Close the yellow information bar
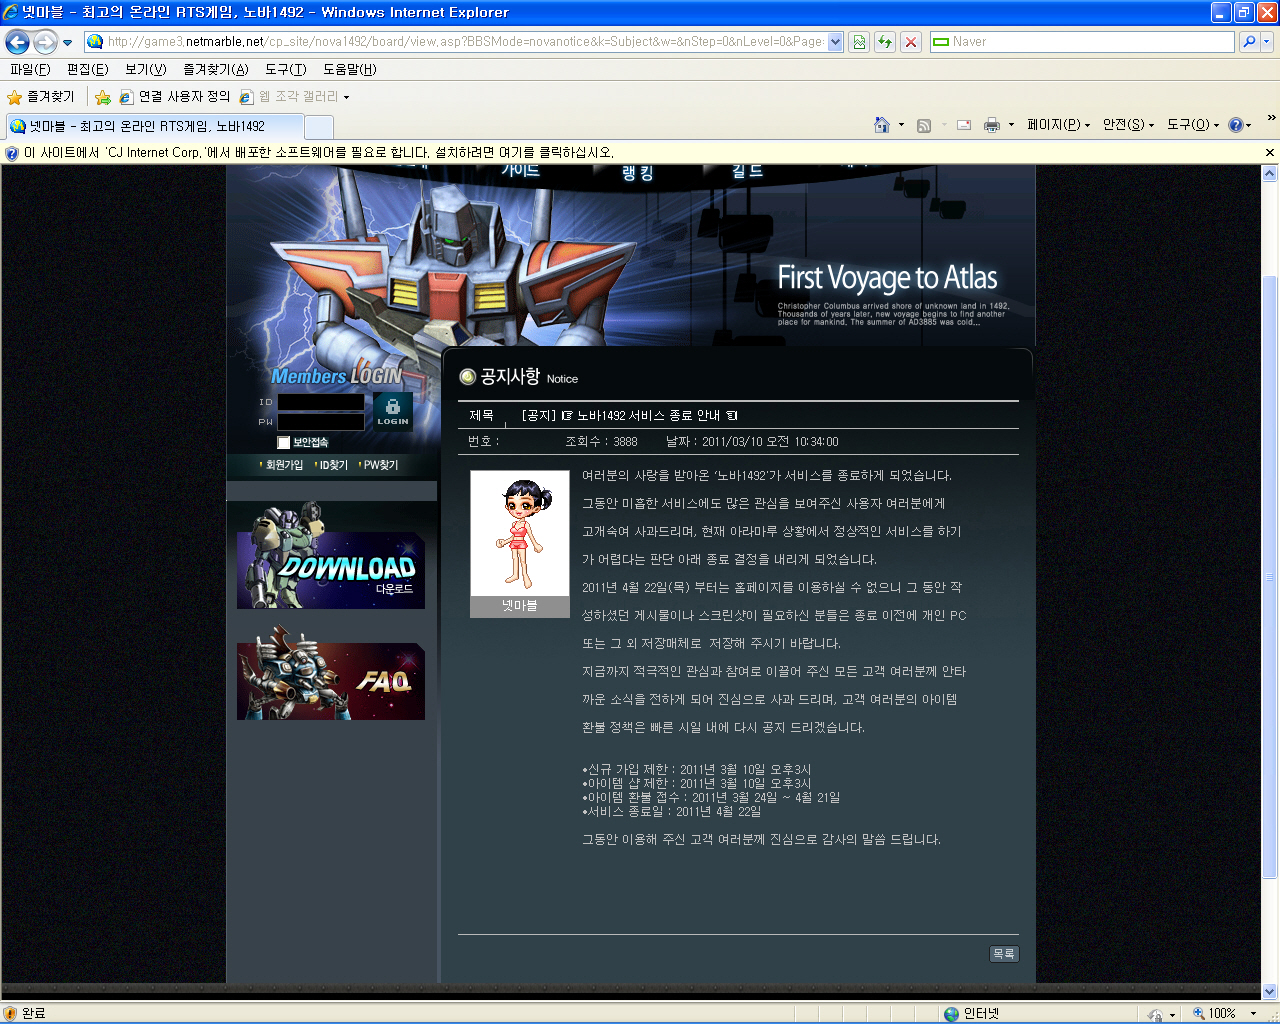The width and height of the screenshot is (1280, 1024). click(x=1270, y=153)
